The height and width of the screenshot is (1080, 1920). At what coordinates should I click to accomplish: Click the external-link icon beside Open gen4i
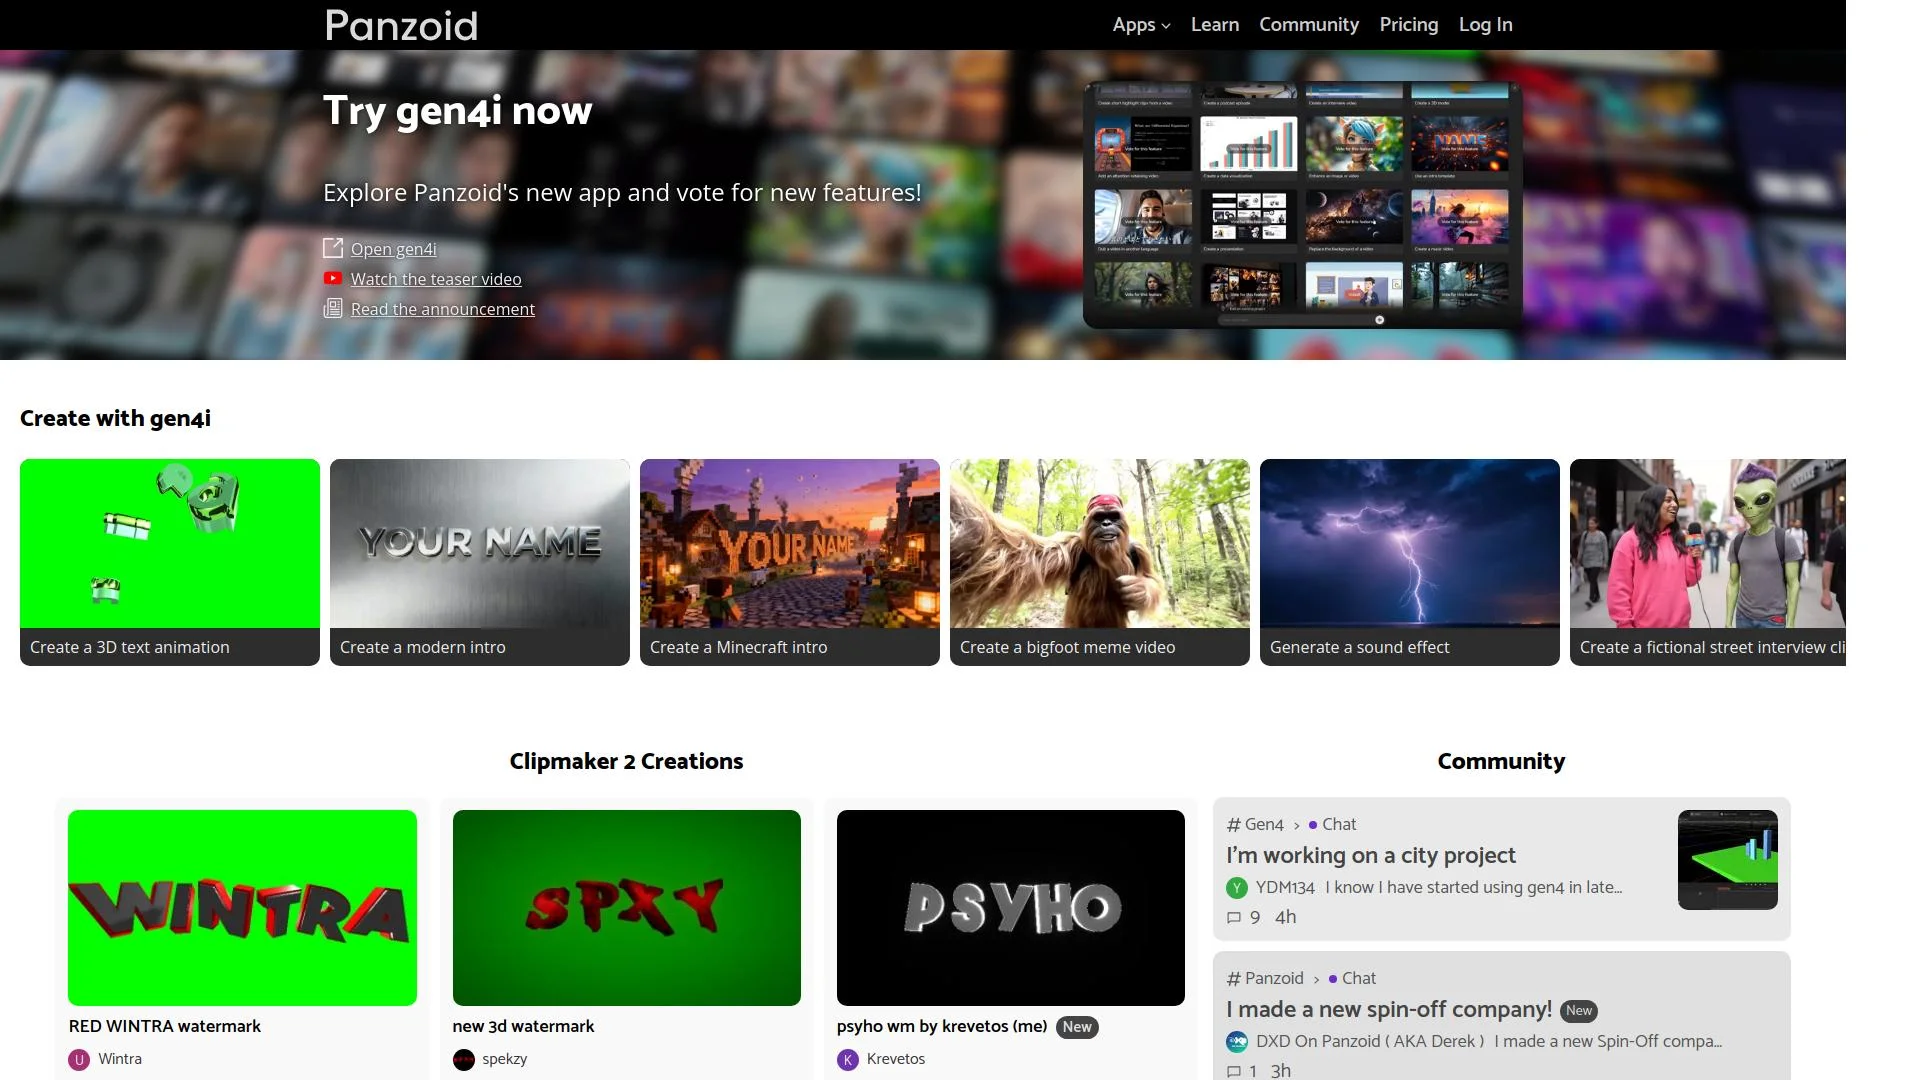(x=333, y=248)
